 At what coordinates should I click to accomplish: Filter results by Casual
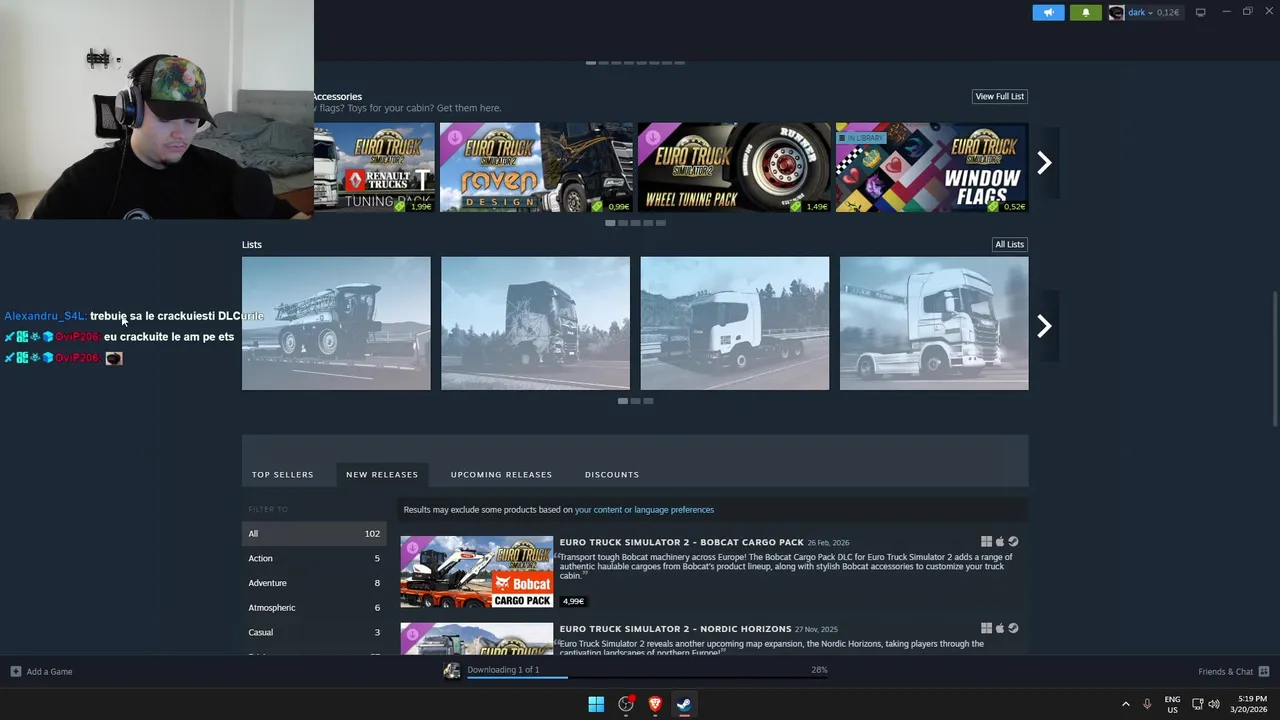click(314, 632)
